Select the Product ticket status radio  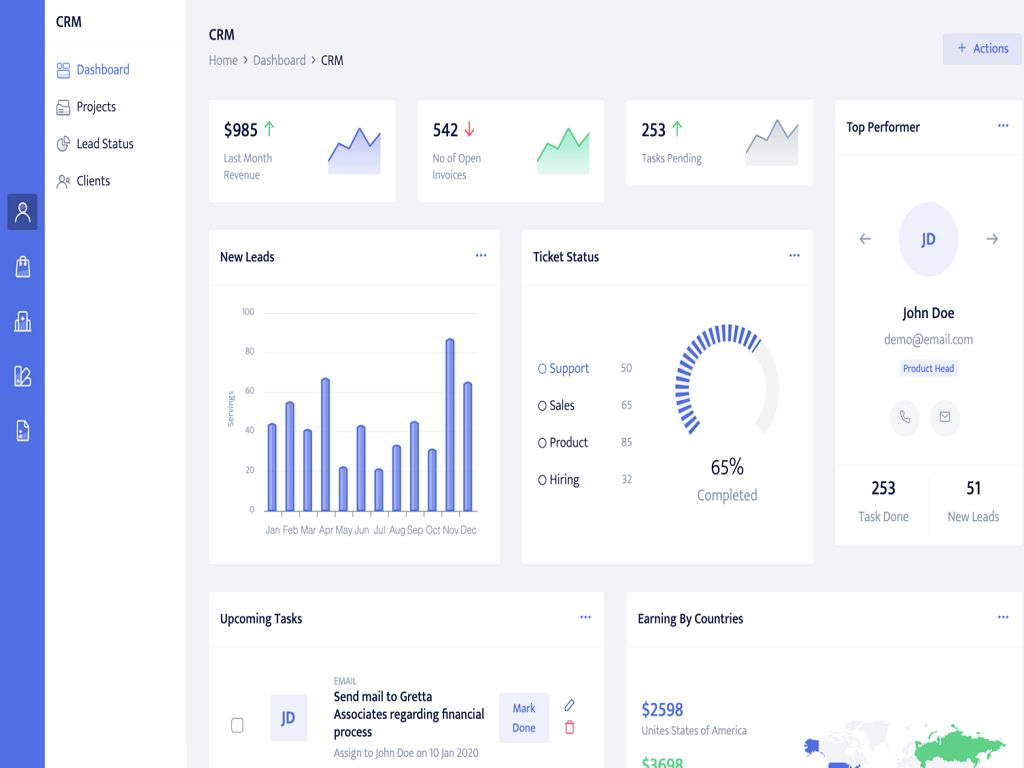[x=542, y=443]
